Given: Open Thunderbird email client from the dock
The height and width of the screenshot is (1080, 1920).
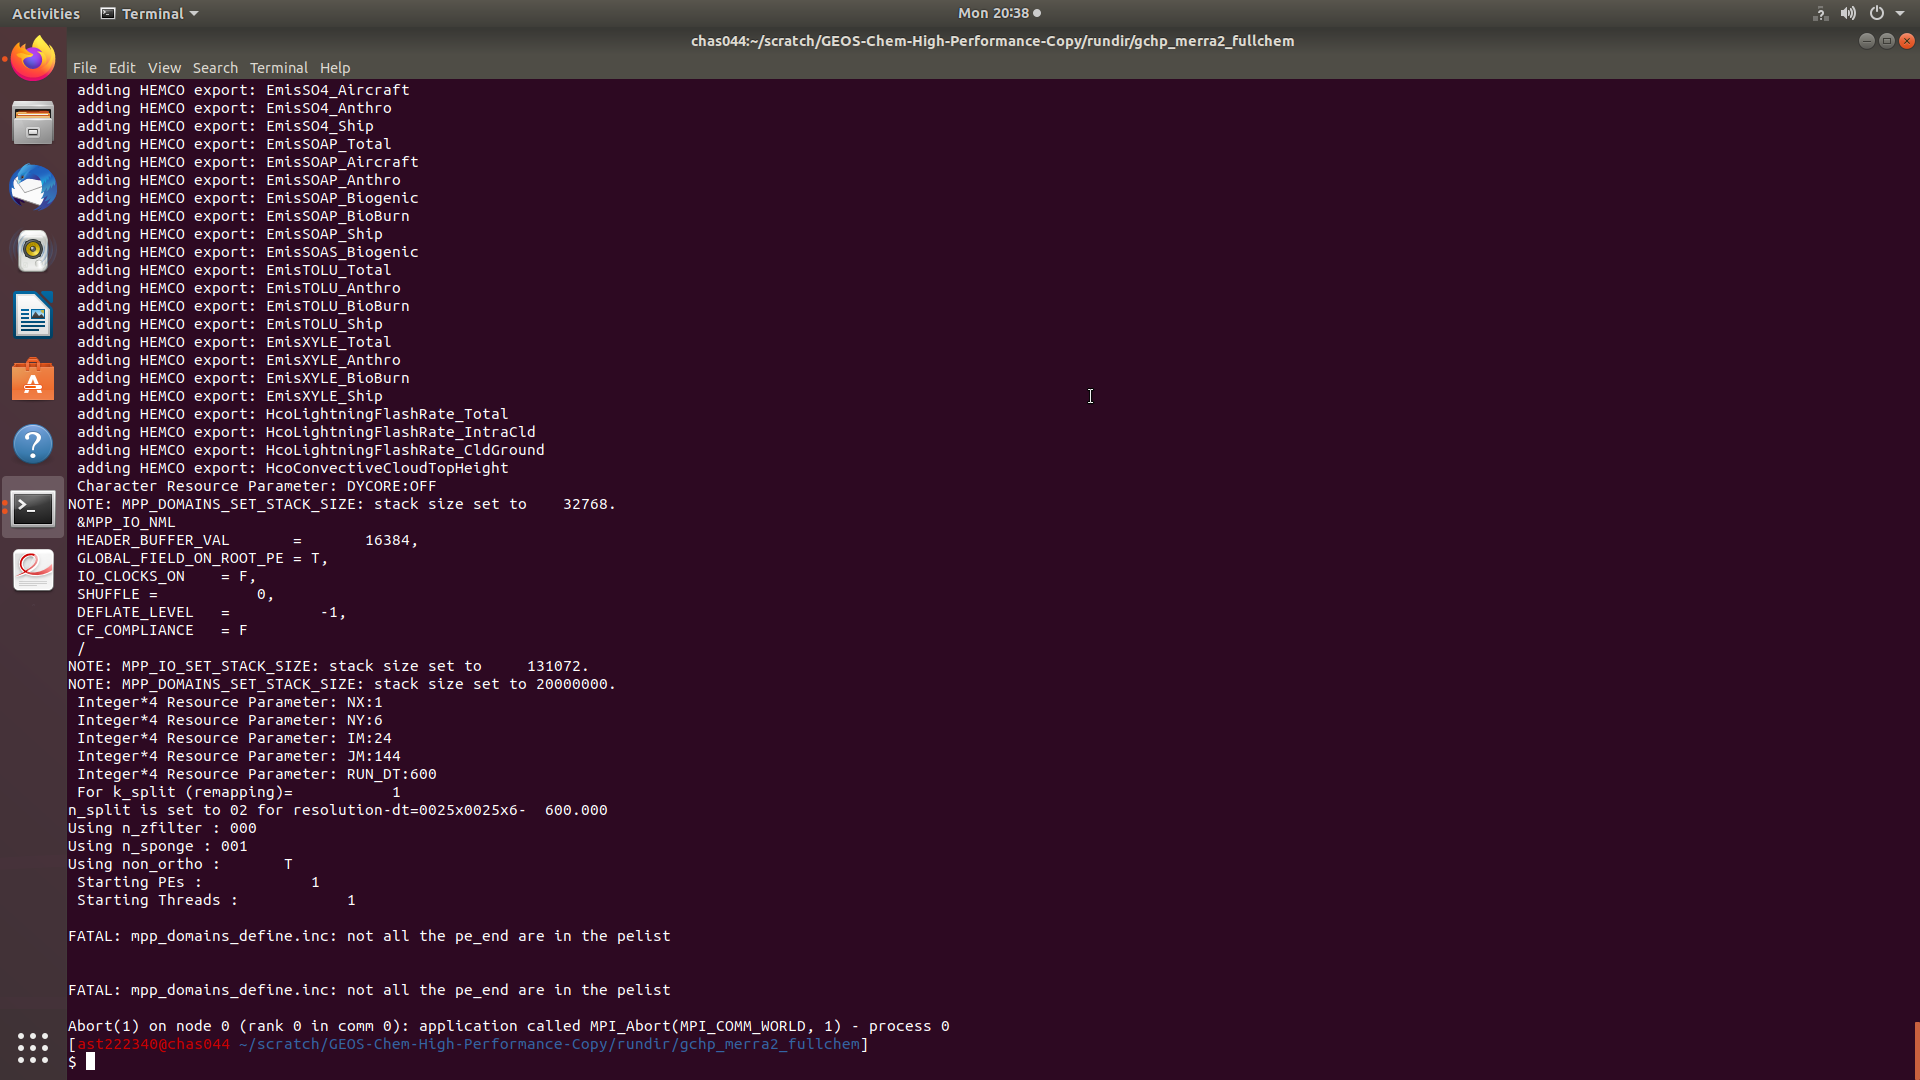Looking at the screenshot, I should pyautogui.click(x=33, y=187).
